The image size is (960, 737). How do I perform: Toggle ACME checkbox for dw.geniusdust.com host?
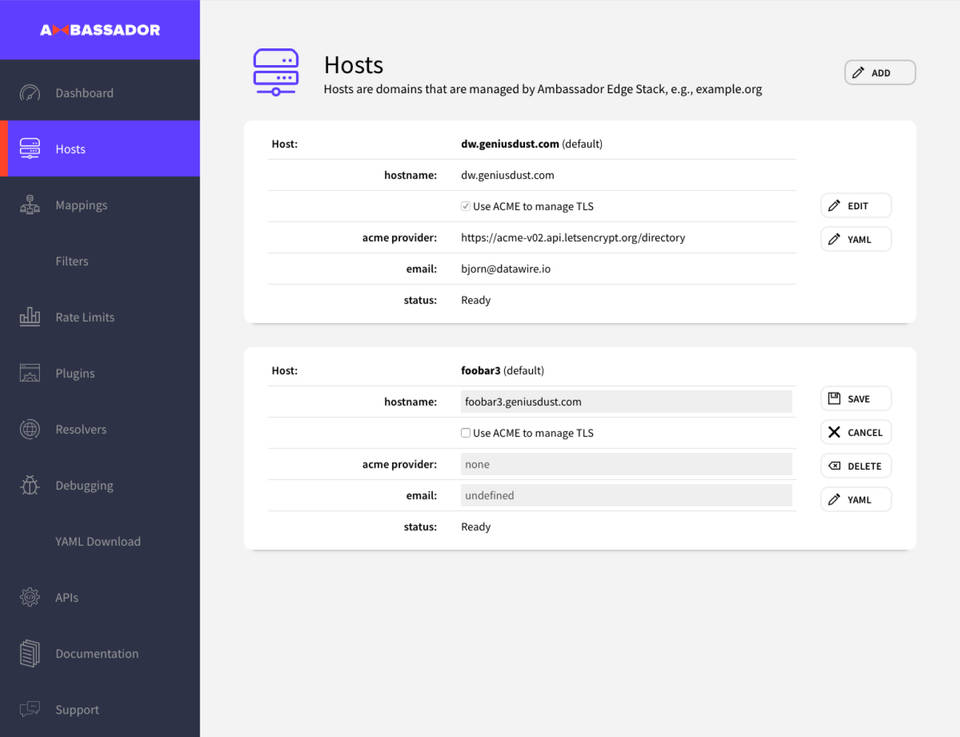pos(466,206)
